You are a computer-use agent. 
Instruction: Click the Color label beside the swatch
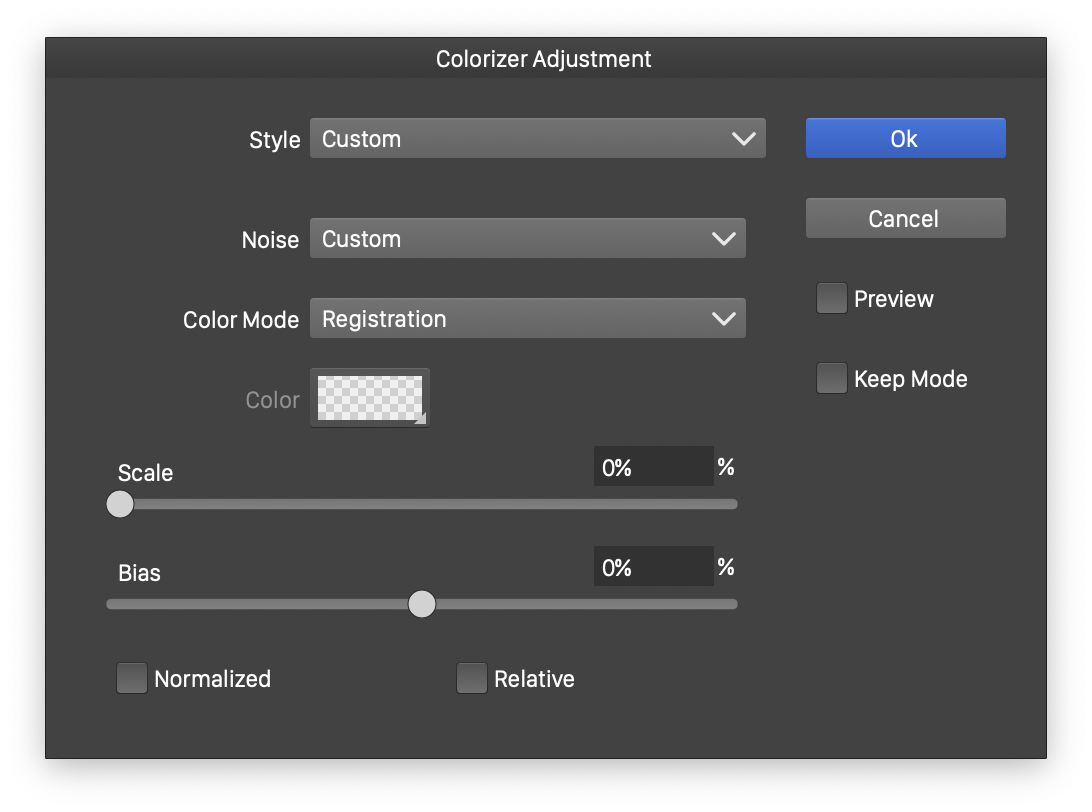pos(272,400)
